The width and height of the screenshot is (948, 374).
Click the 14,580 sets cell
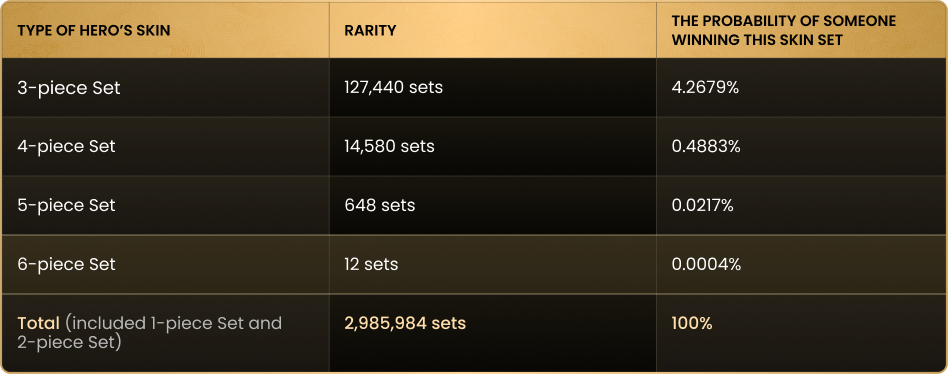tap(389, 146)
